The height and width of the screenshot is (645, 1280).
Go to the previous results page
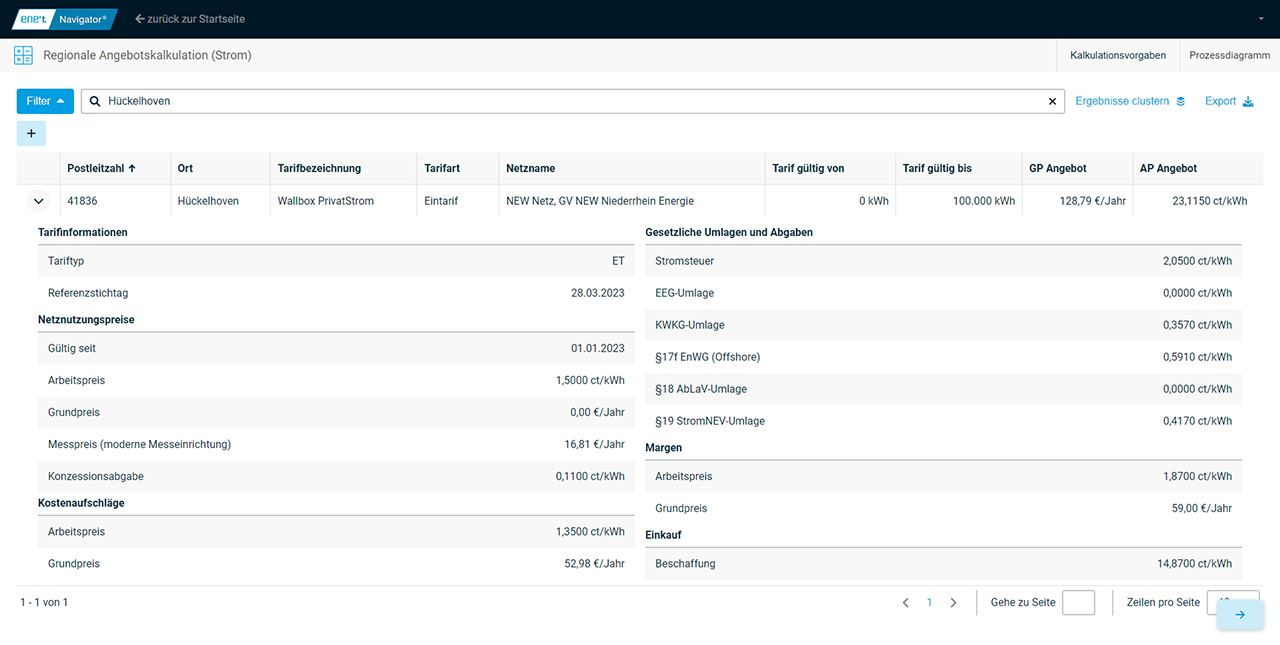906,603
